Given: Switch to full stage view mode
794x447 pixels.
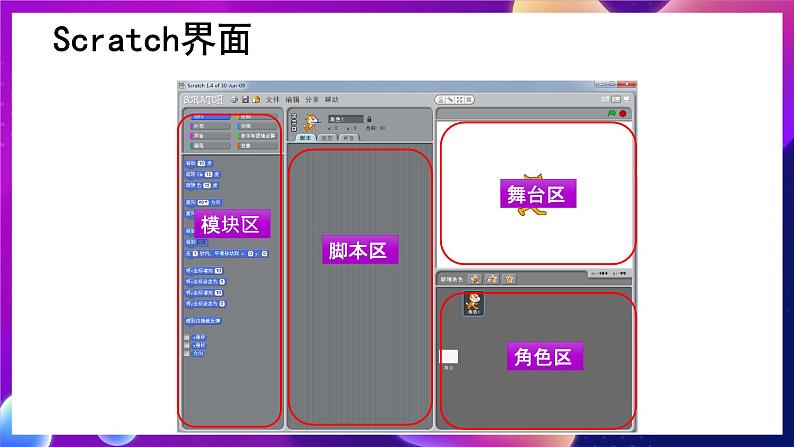Looking at the screenshot, I should (616, 100).
